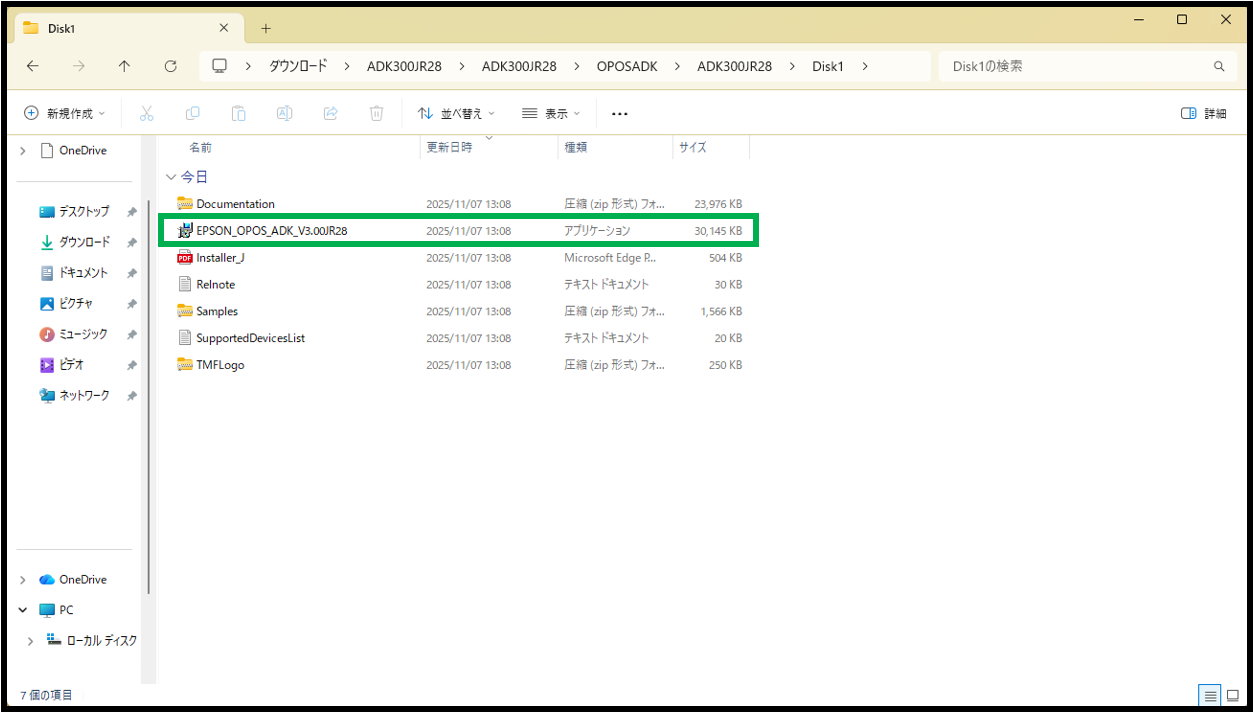Click the Cut scissors icon in toolbar
Screen dimensions: 1253x712
click(x=146, y=114)
